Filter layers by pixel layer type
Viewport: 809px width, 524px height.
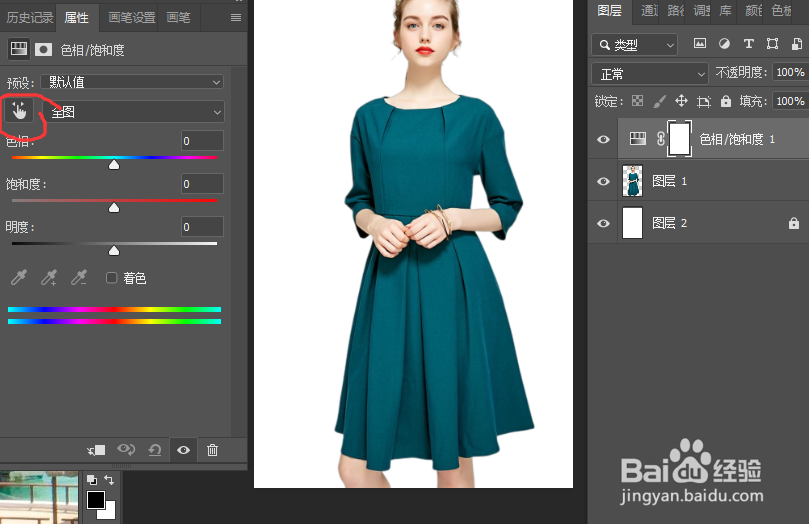pos(700,44)
